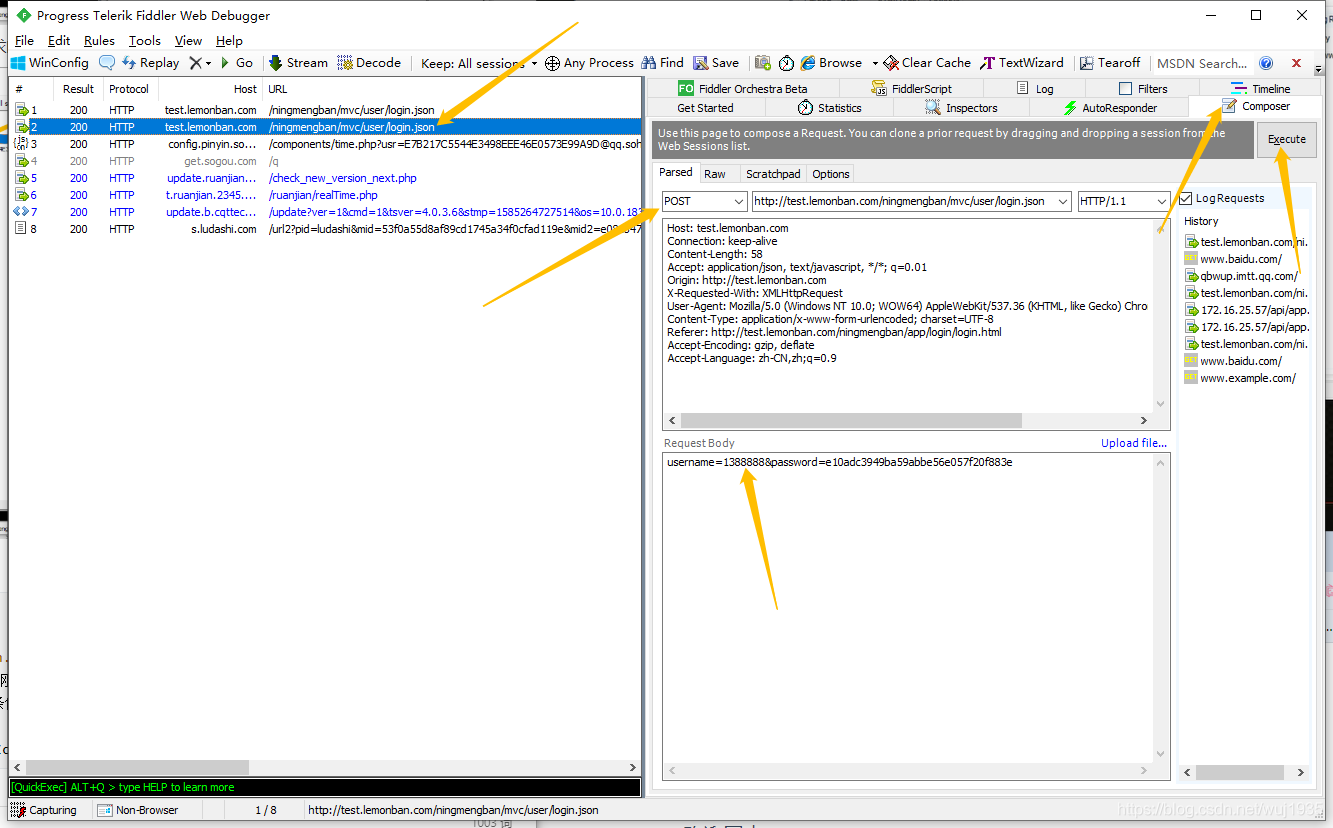Viewport: 1333px width, 828px height.
Task: Select qbwup.imtt.qq.com/ in History
Action: (1249, 276)
